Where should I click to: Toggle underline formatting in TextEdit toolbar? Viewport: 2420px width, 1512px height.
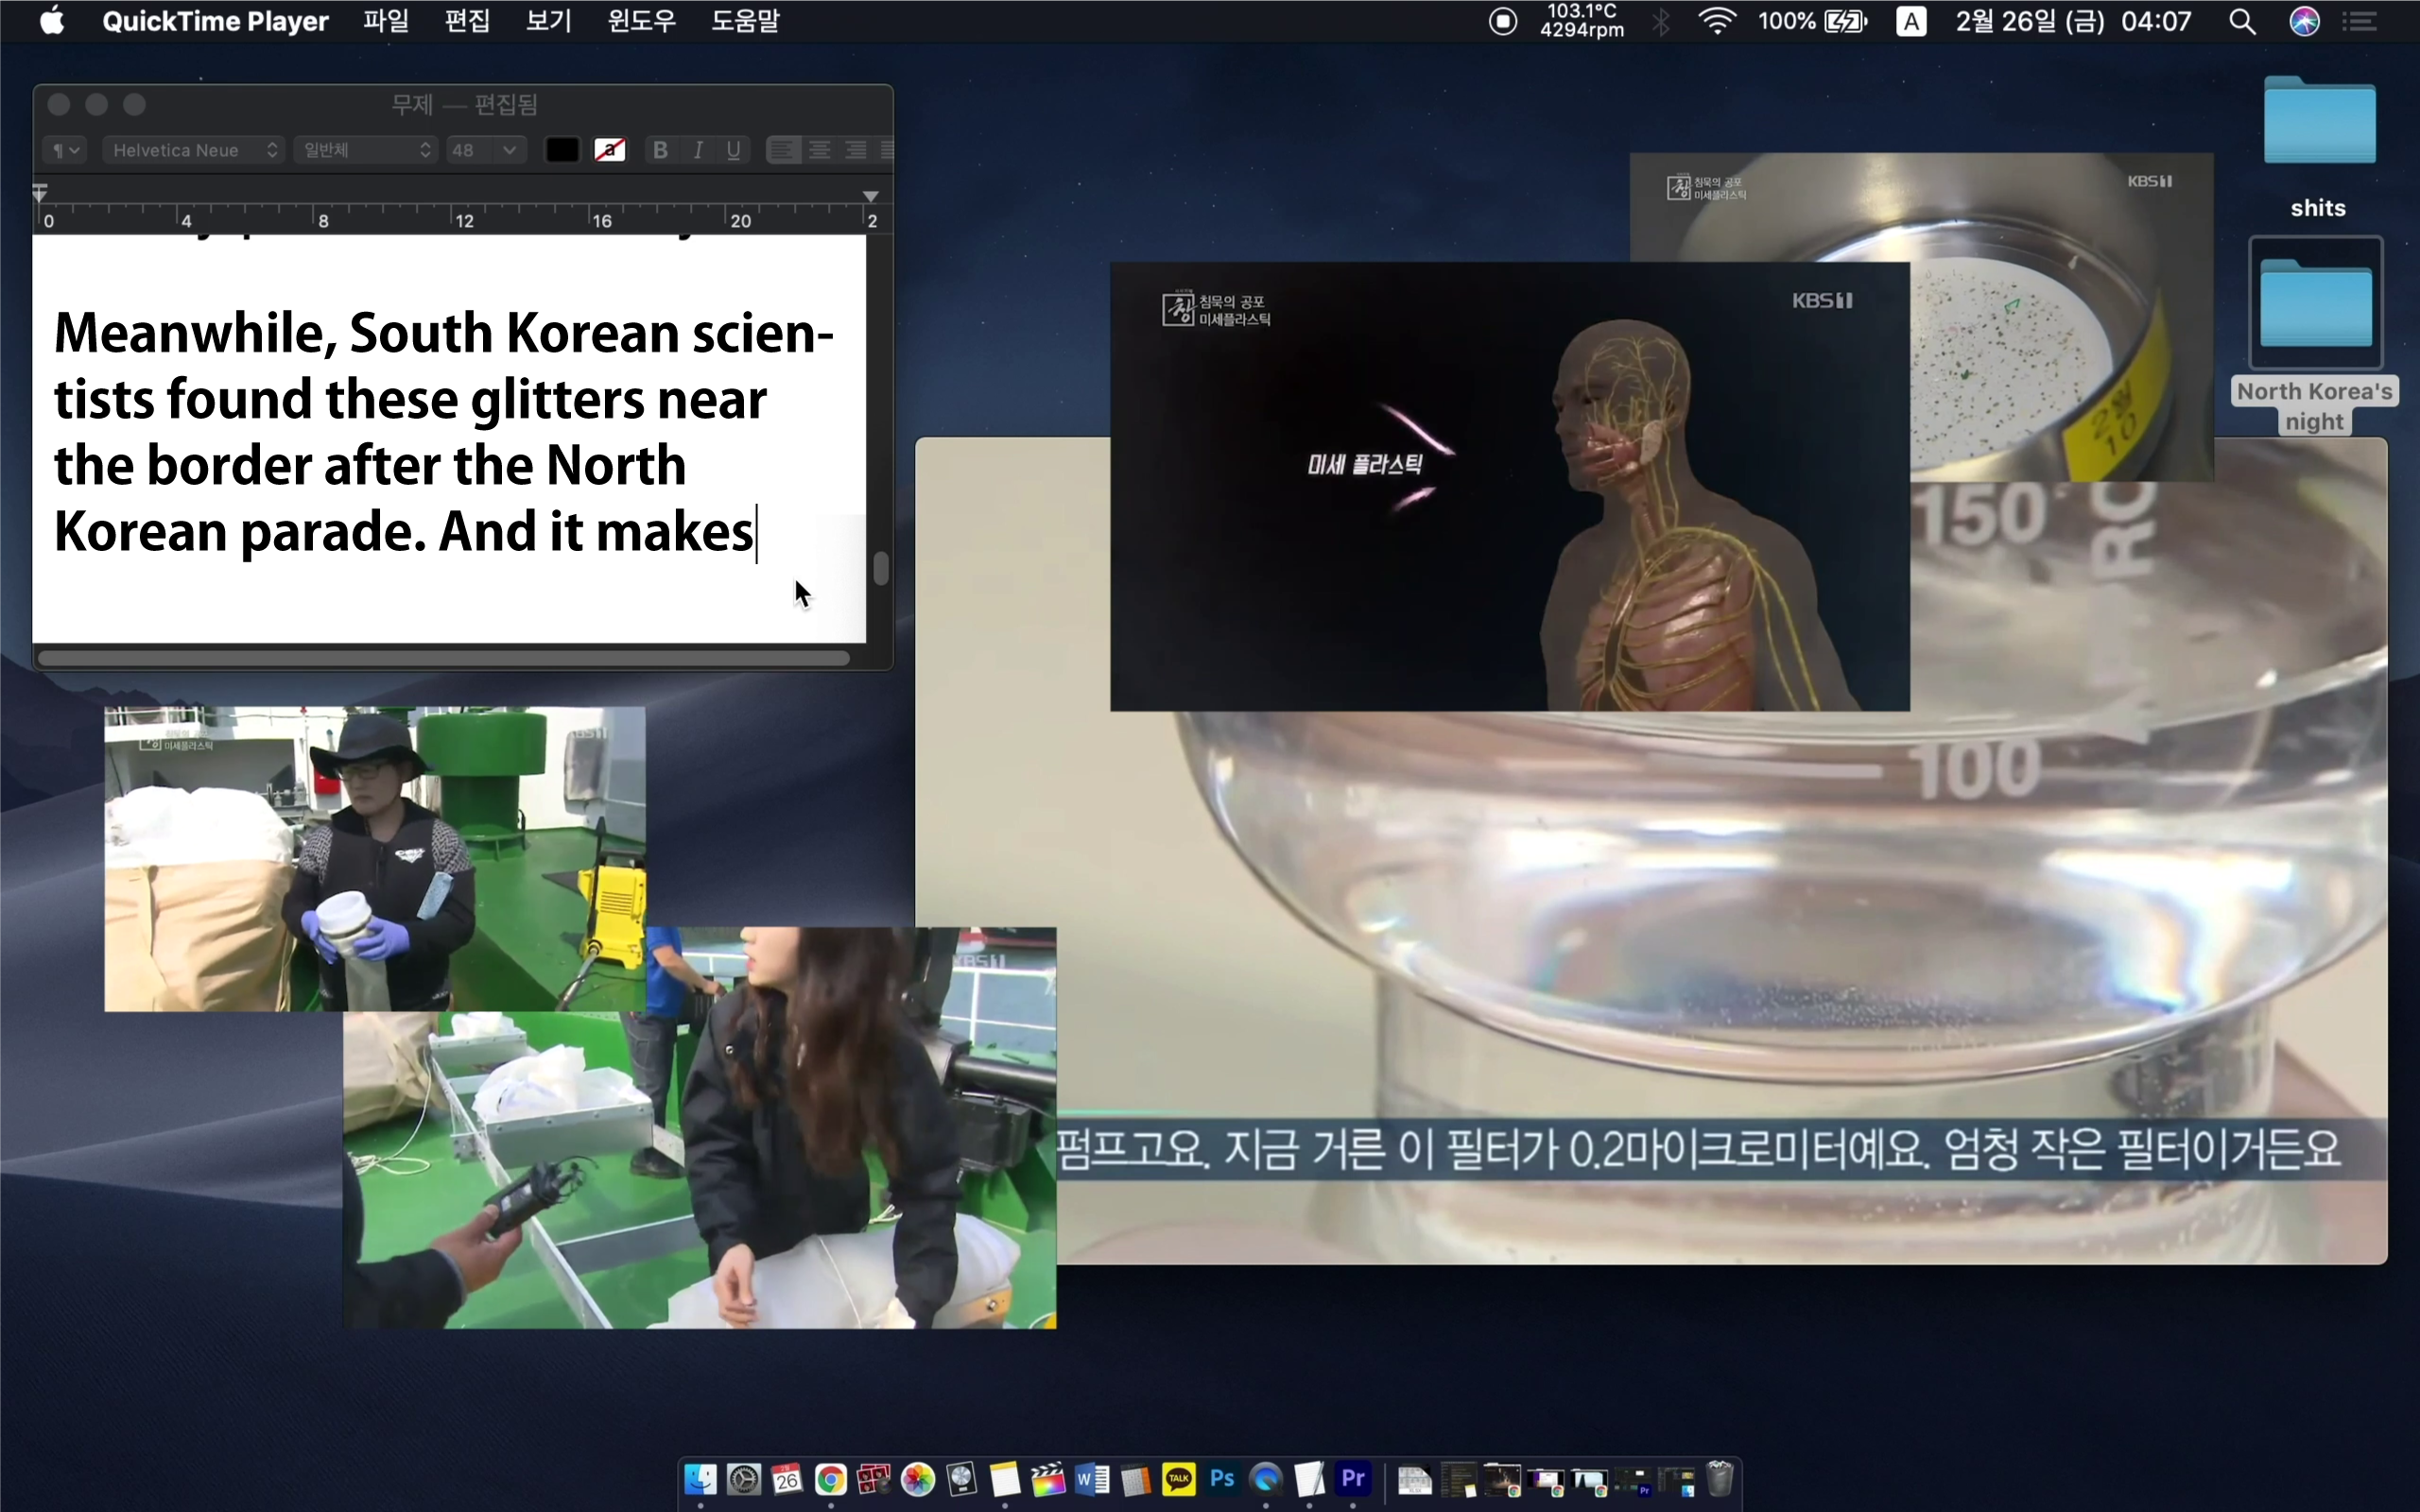point(734,150)
